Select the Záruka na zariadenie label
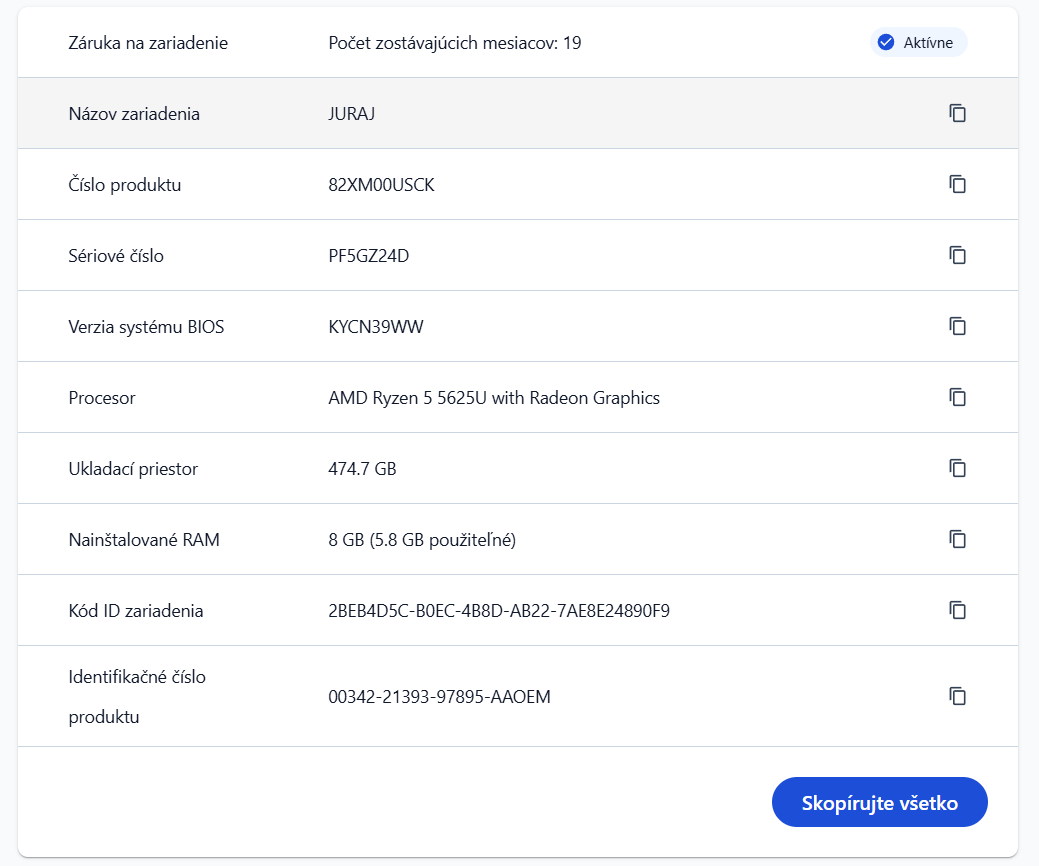 [x=148, y=43]
